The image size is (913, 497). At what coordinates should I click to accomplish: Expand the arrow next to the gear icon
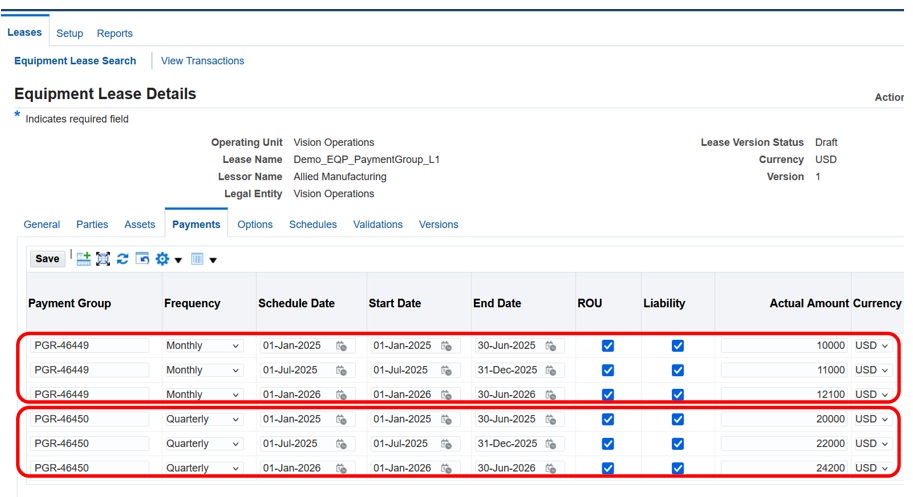pos(178,260)
